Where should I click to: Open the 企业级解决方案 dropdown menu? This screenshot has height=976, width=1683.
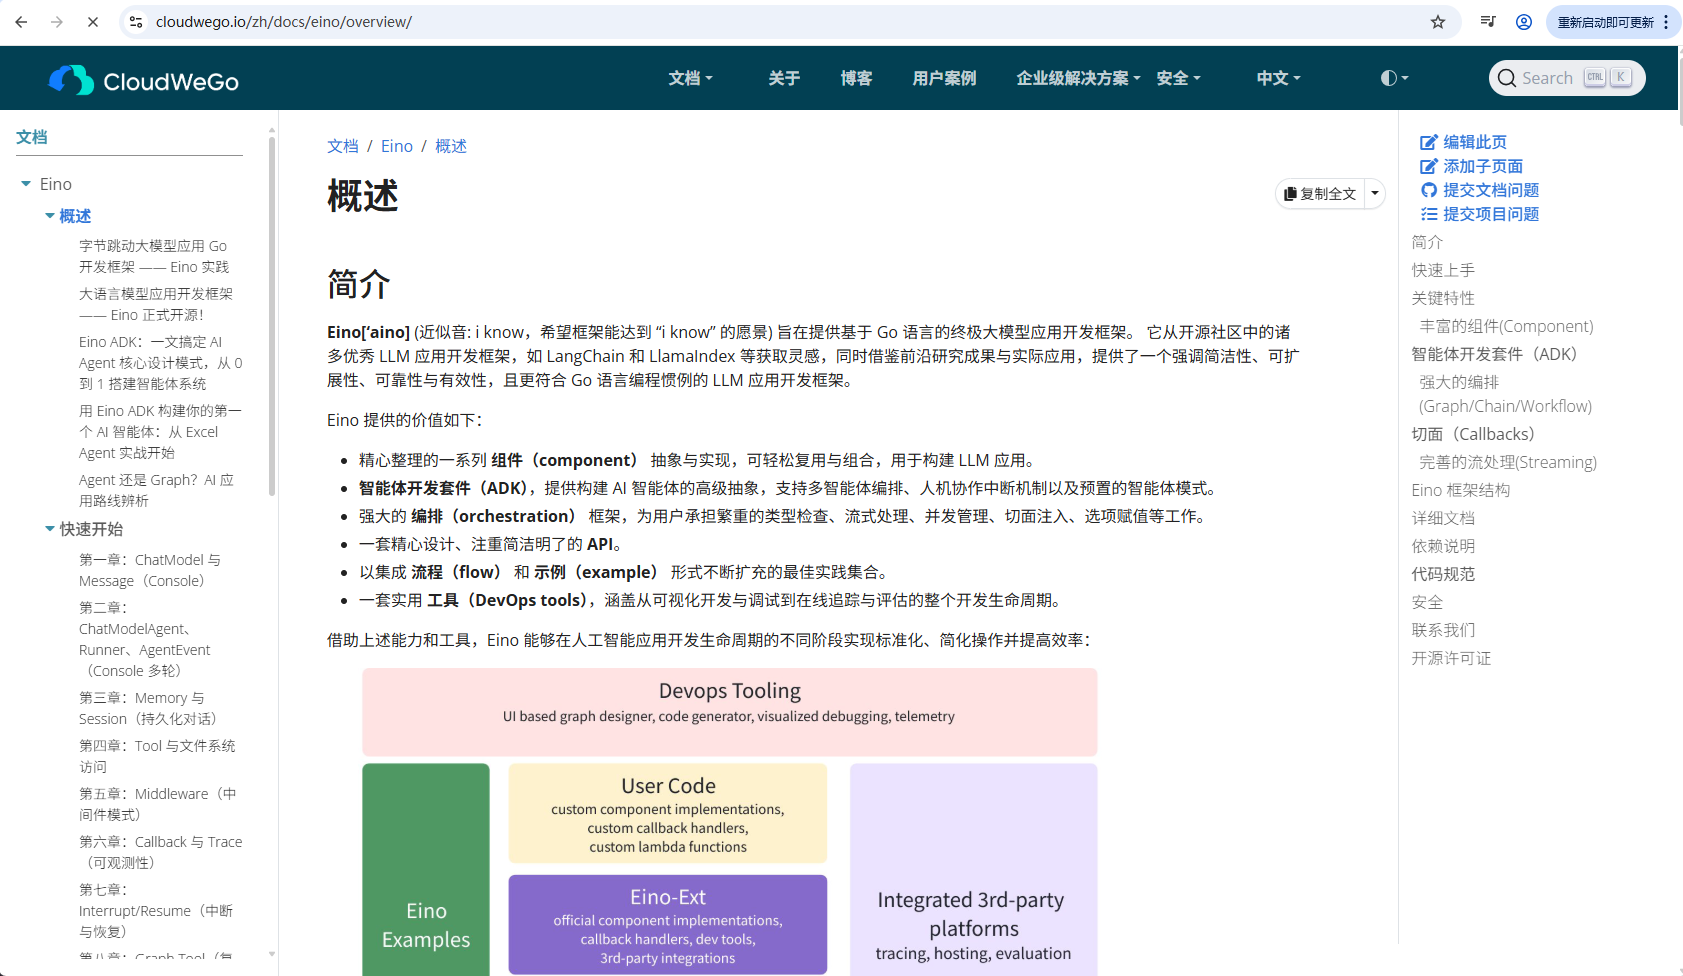point(1078,78)
